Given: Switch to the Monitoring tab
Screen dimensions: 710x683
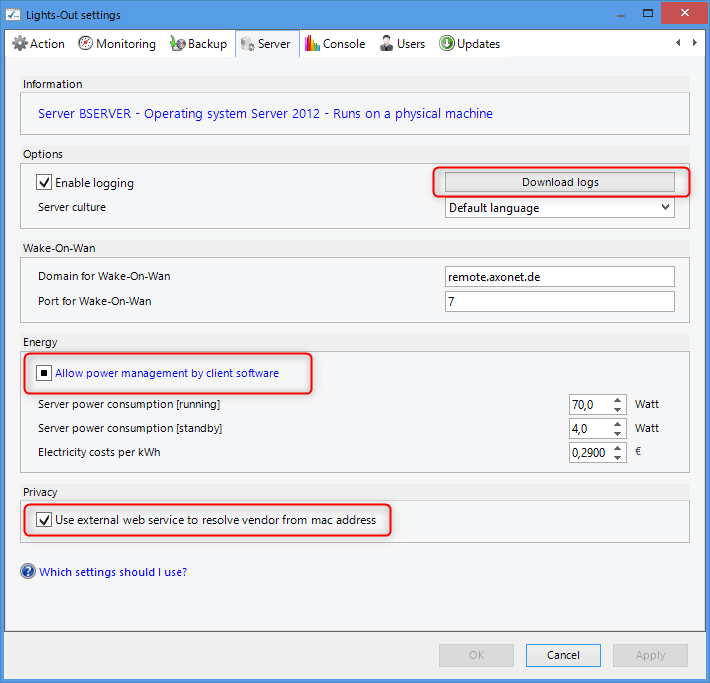Looking at the screenshot, I should 117,43.
